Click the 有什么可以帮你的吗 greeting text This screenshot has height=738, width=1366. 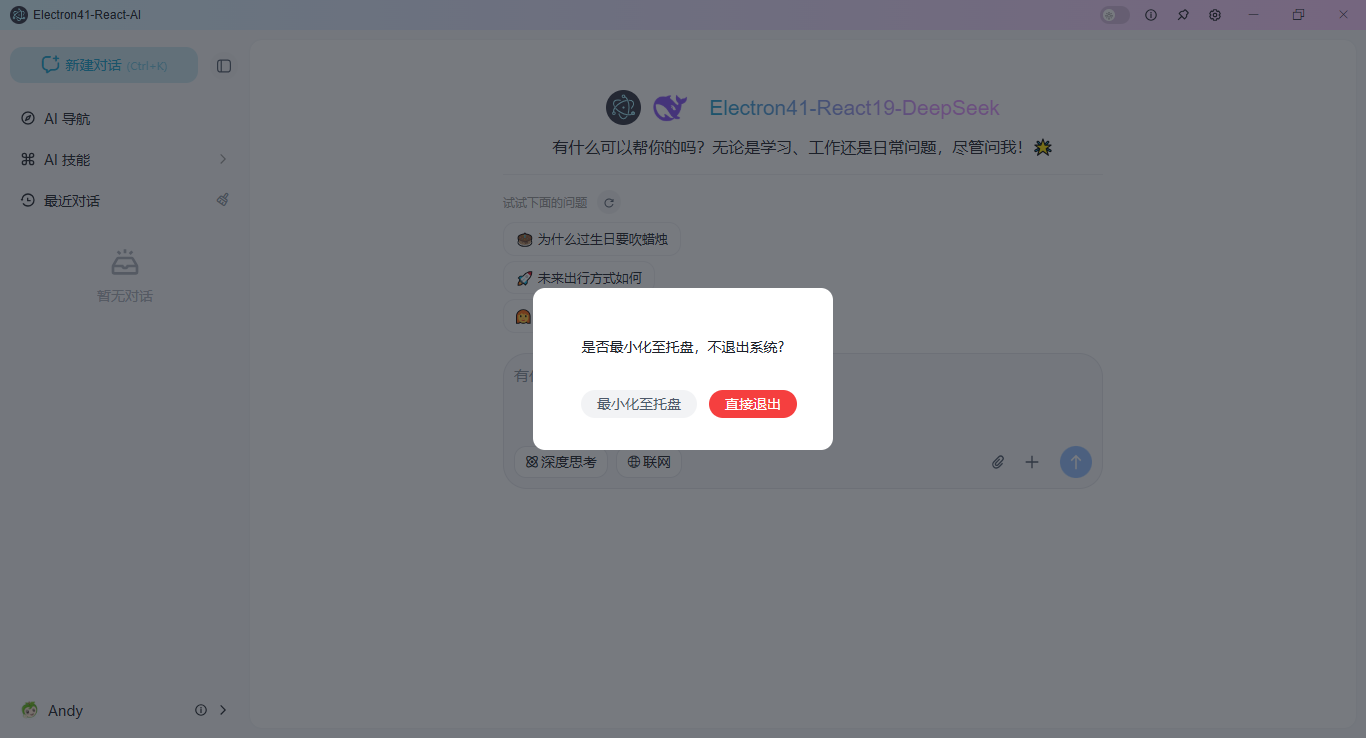(801, 148)
